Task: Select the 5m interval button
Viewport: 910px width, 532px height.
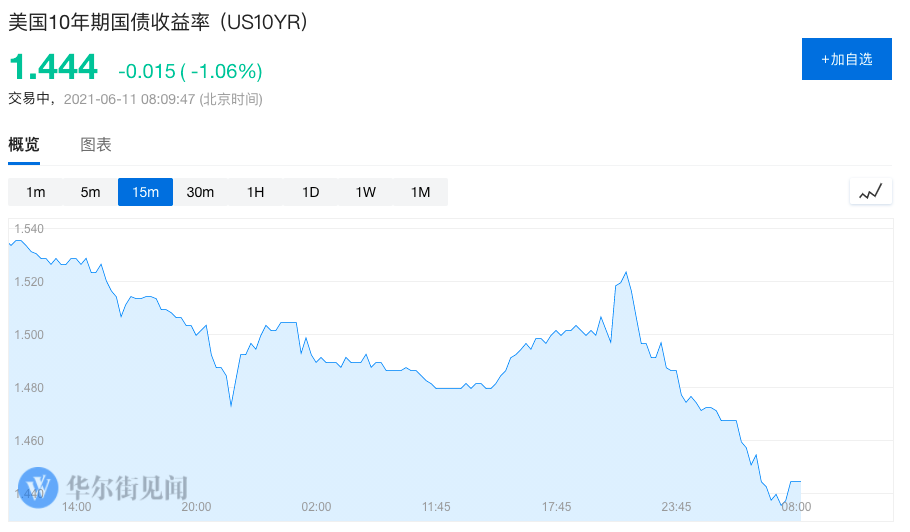Action: (91, 192)
